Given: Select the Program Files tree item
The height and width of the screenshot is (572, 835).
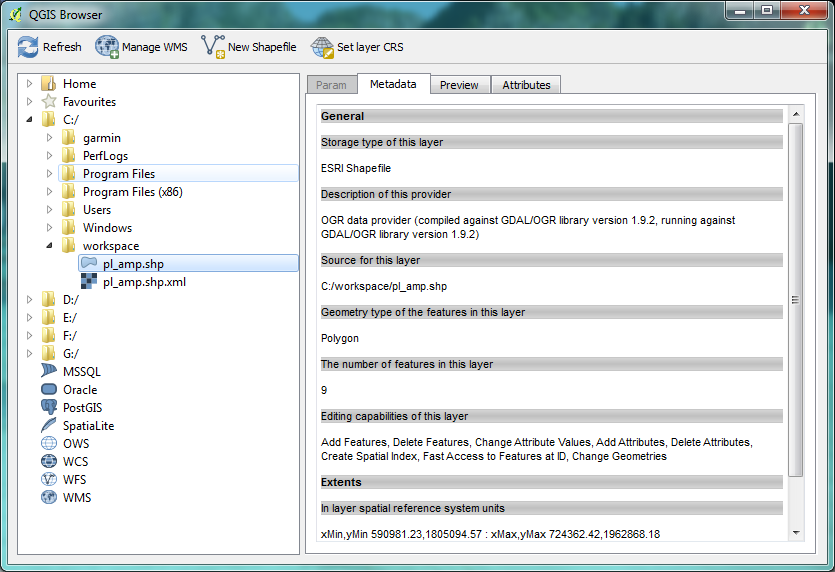Looking at the screenshot, I should point(178,174).
